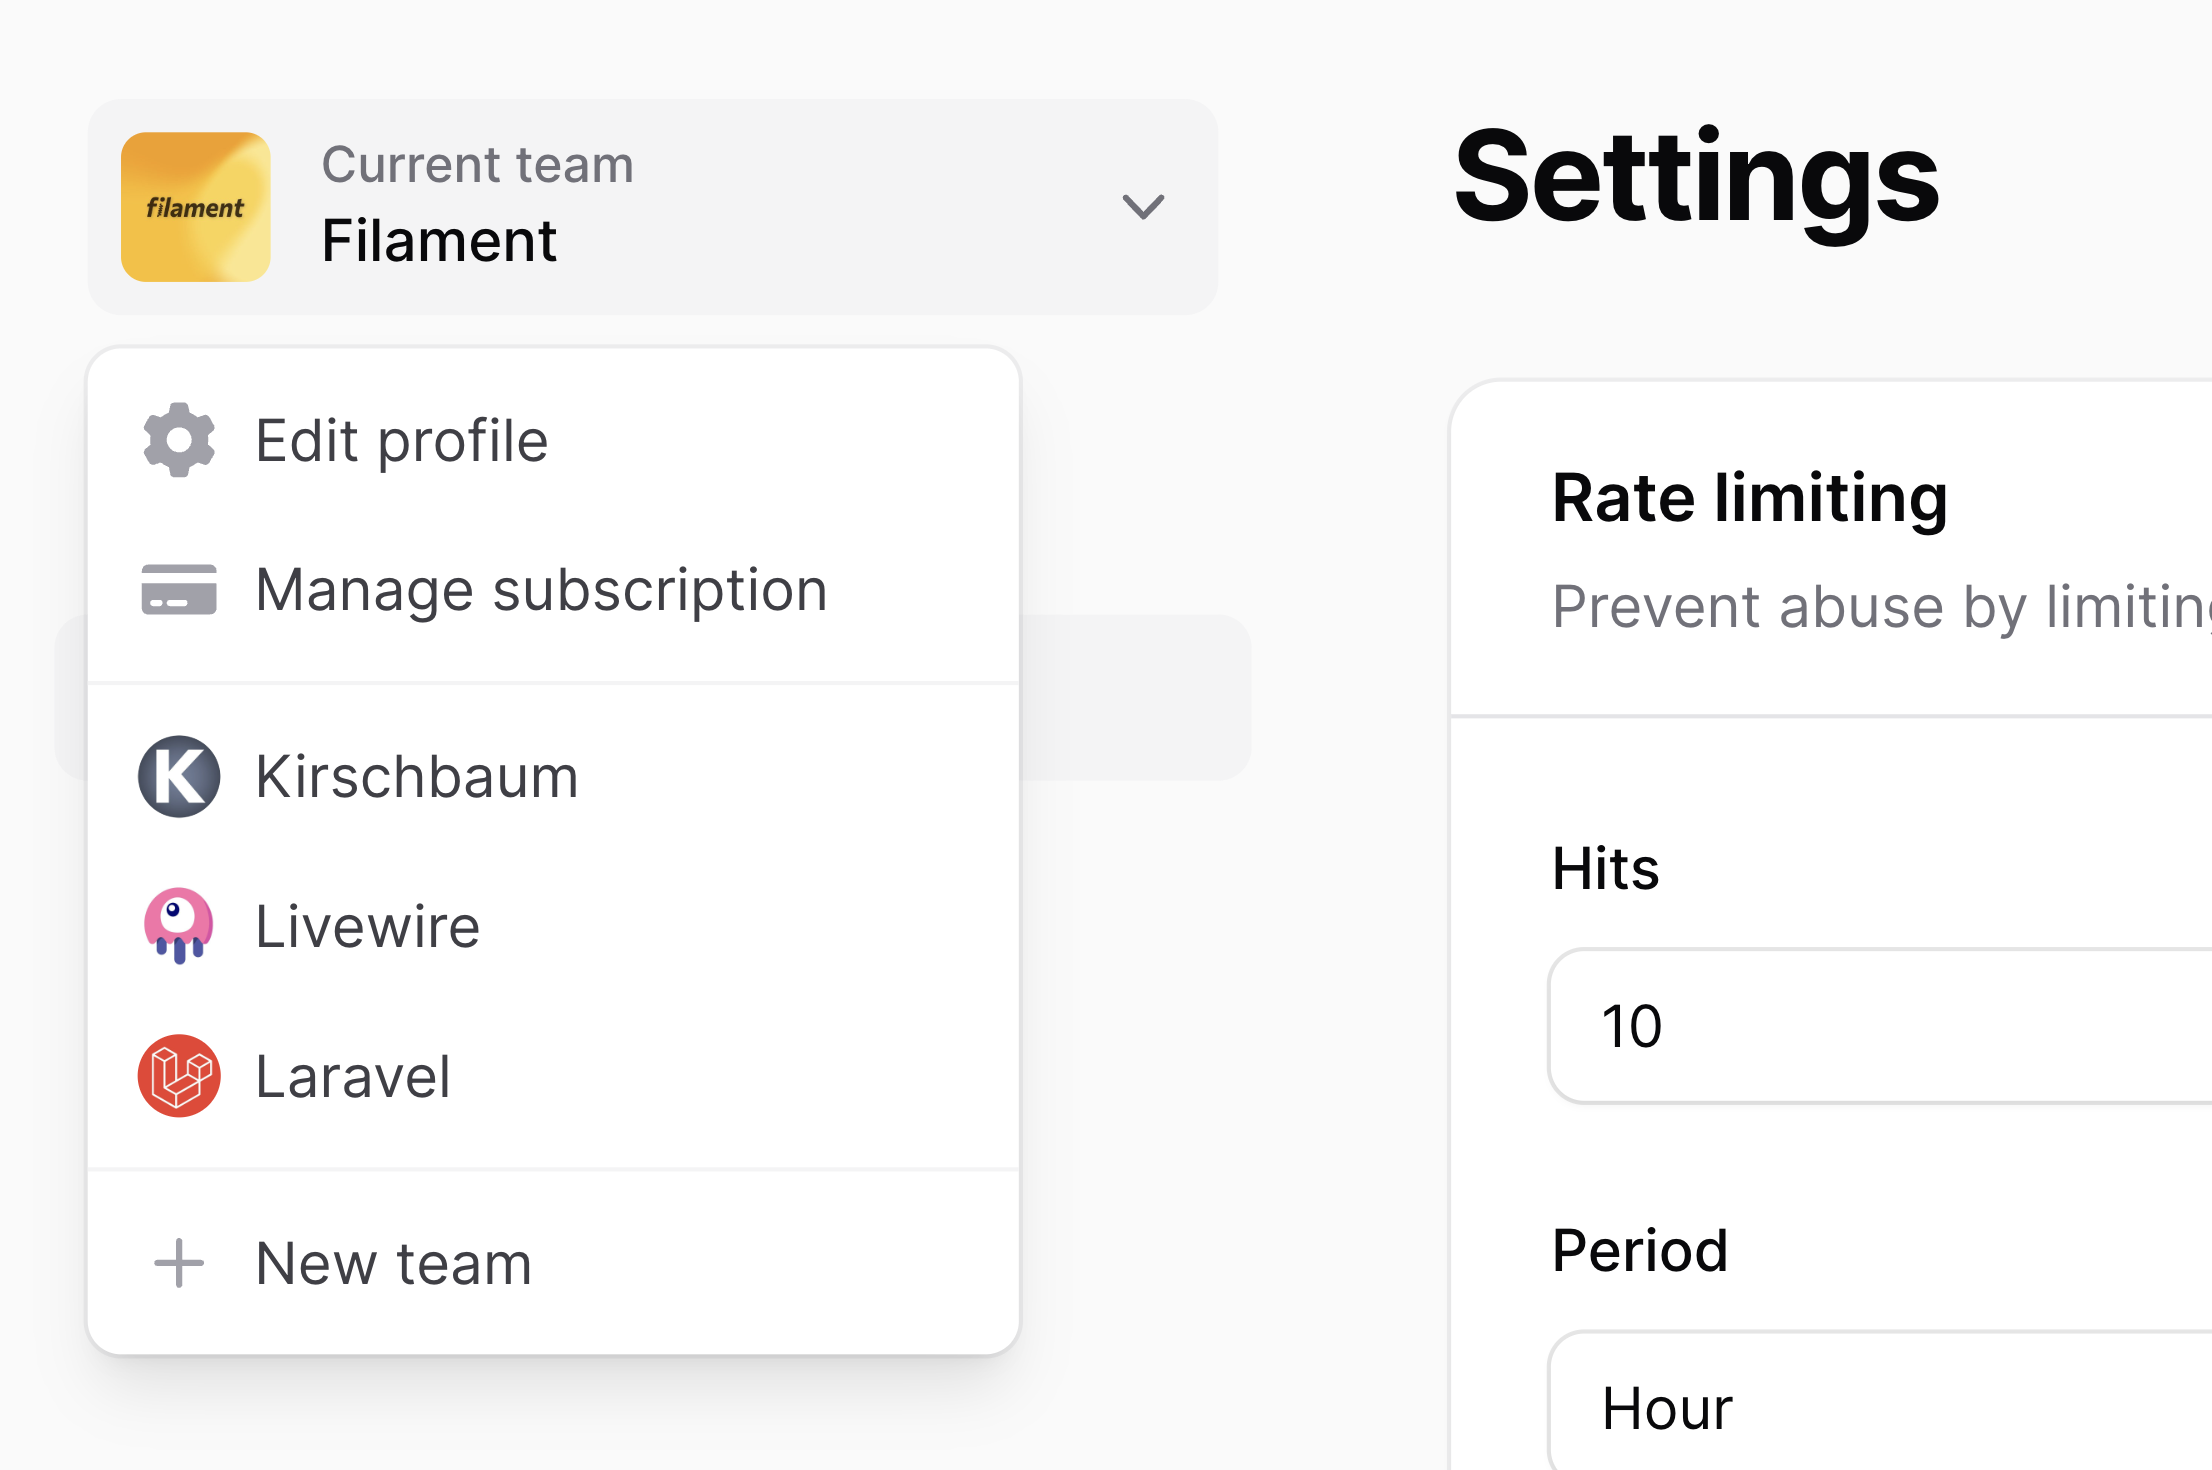The height and width of the screenshot is (1470, 2212).
Task: Create a New team
Action: [392, 1263]
